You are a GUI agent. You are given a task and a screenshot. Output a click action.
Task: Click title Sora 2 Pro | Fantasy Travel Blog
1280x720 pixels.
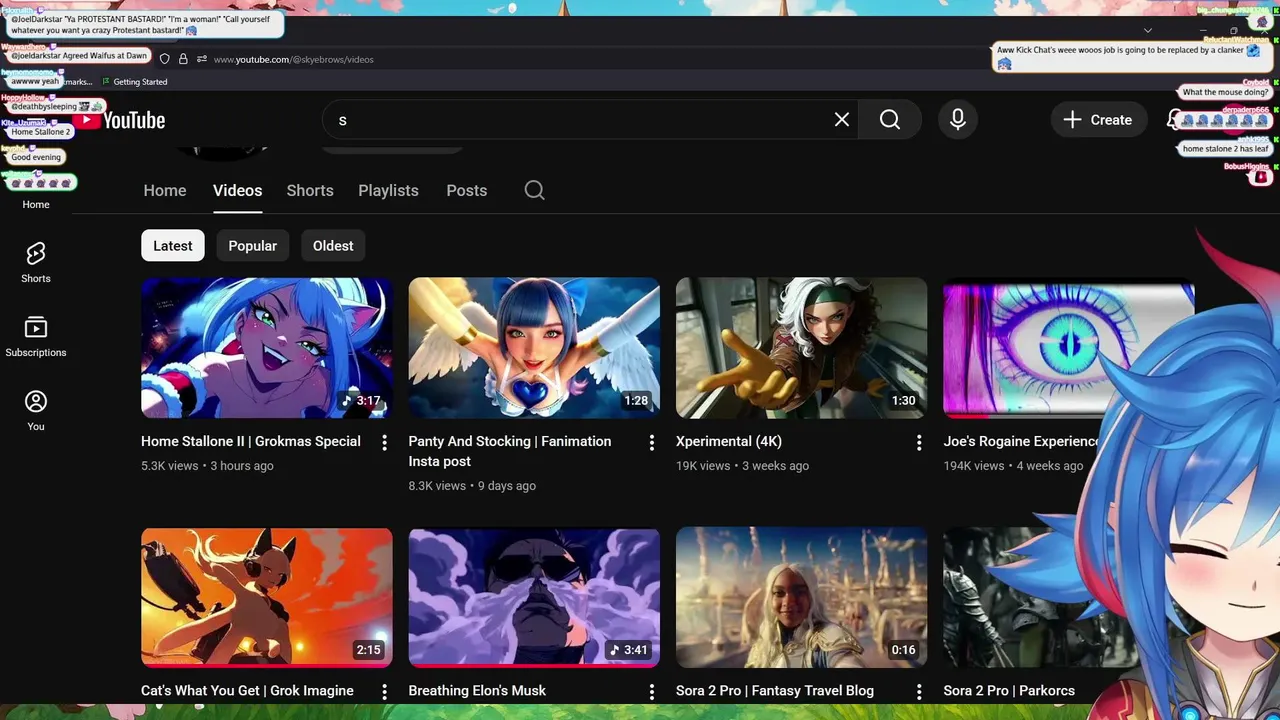pos(775,691)
